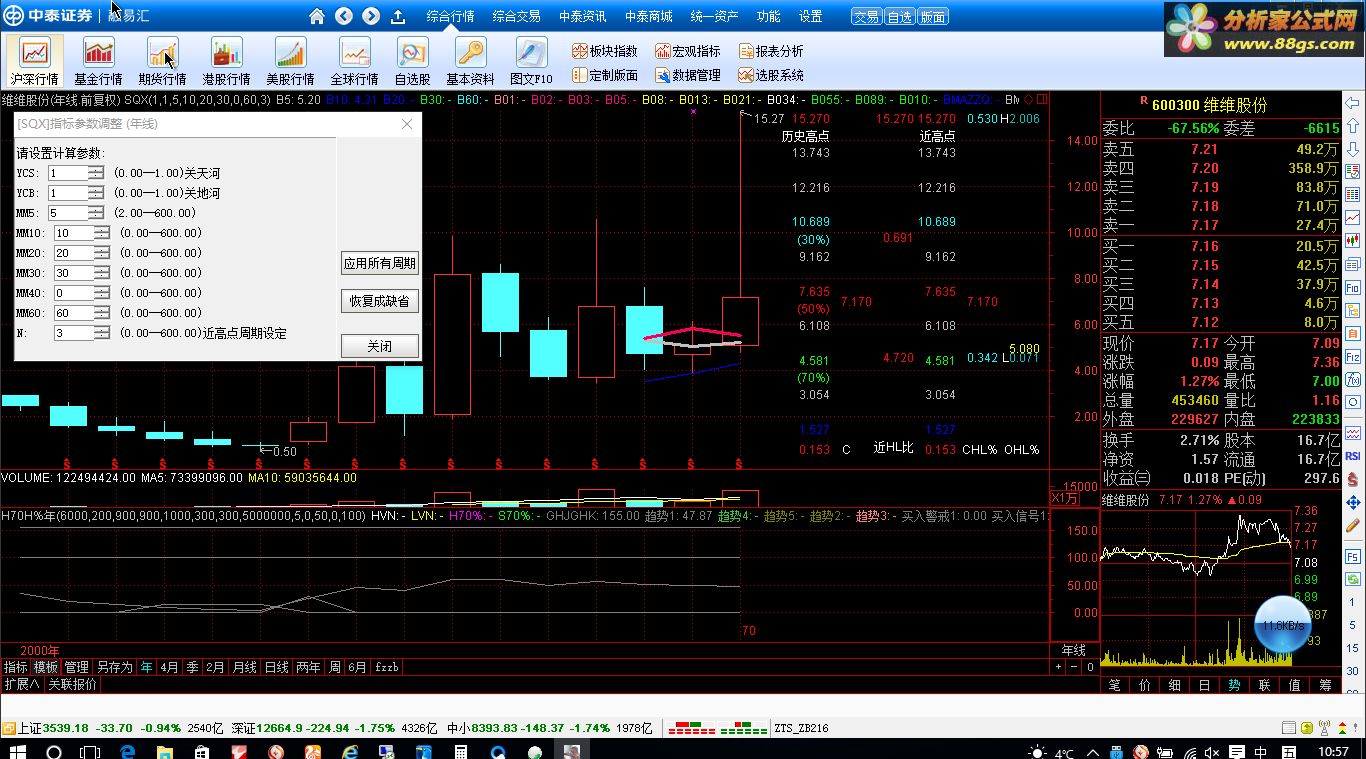1366x759 pixels.
Task: Open 定制版面 custom layout
Action: (x=605, y=75)
